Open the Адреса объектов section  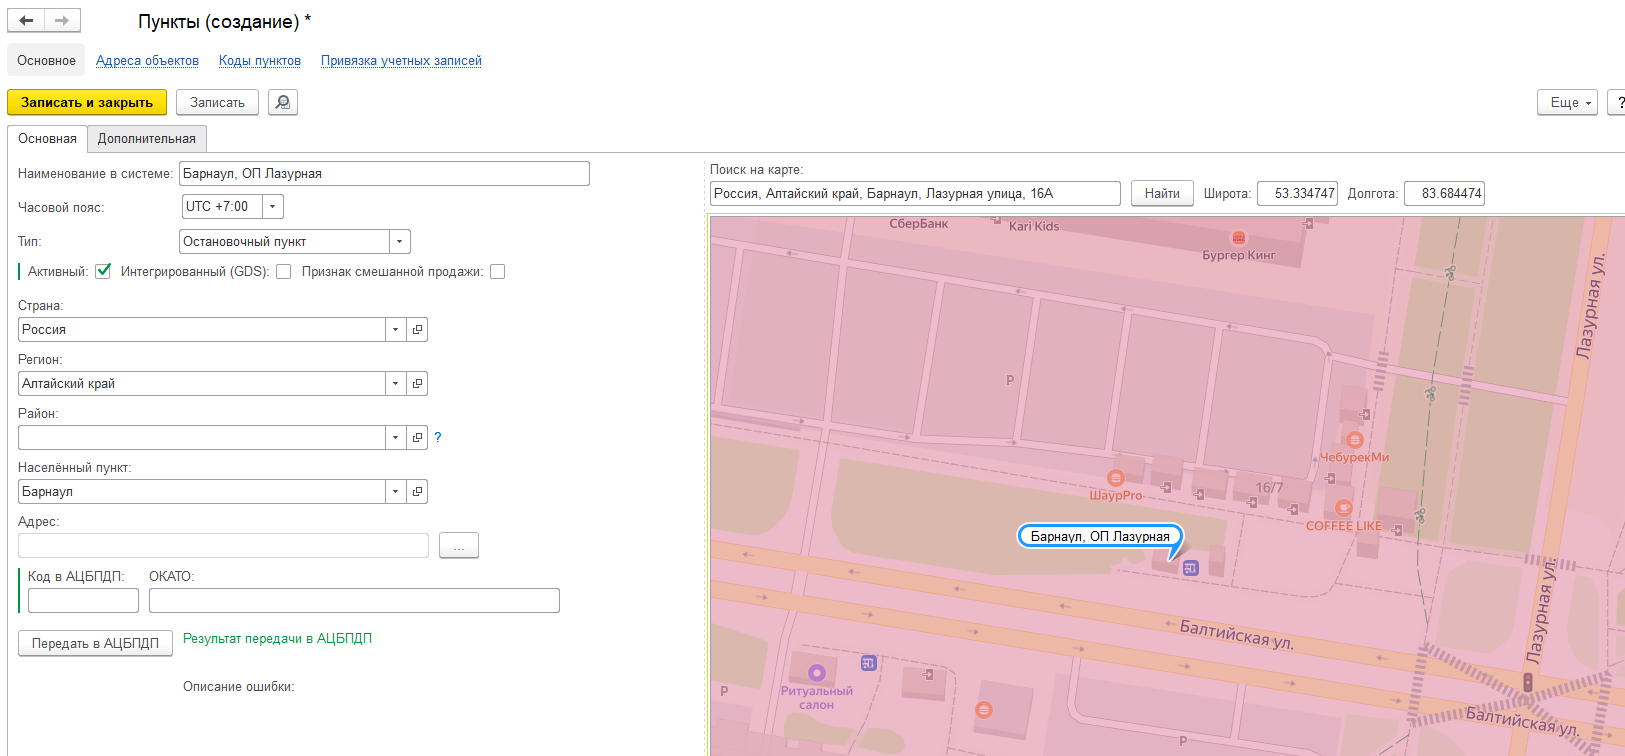point(147,61)
